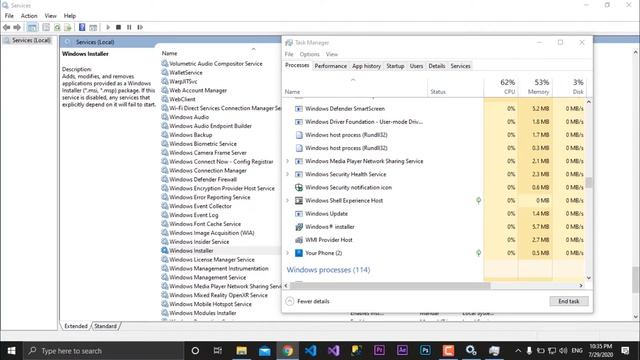Expand Windows Security Health Service process
This screenshot has width=640, height=360.
[287, 174]
